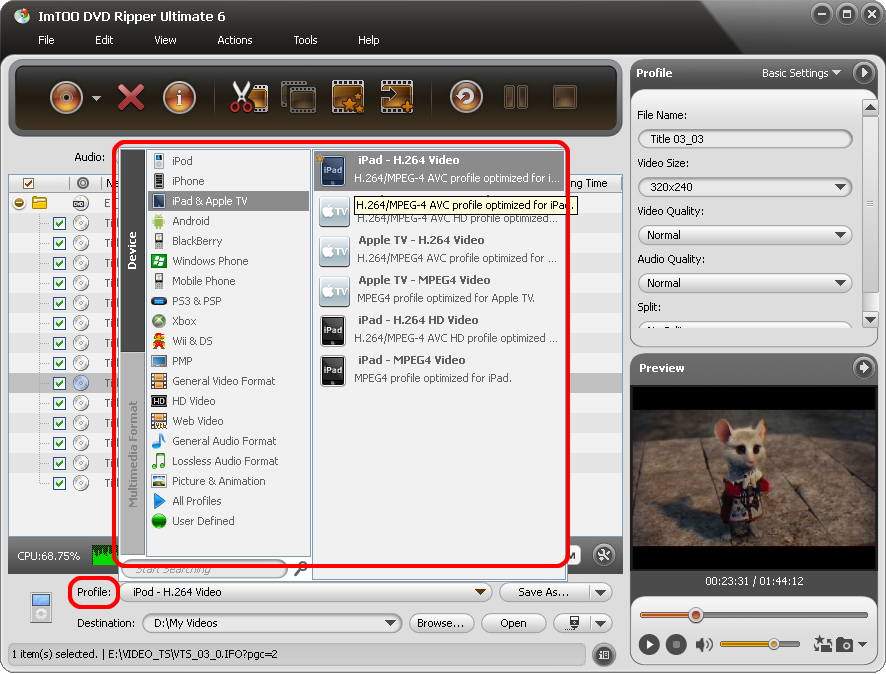Choose PMP category
Image resolution: width=886 pixels, height=674 pixels.
(x=229, y=361)
